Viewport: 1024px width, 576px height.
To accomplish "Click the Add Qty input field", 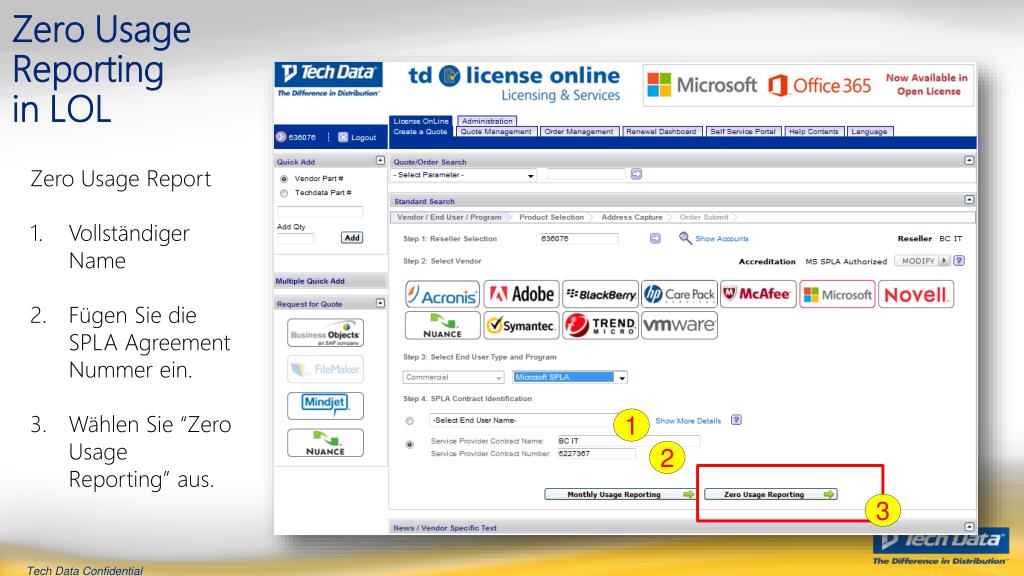I will point(295,238).
